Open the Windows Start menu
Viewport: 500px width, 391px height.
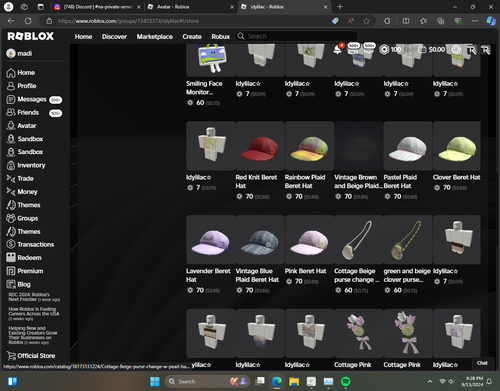pos(155,381)
